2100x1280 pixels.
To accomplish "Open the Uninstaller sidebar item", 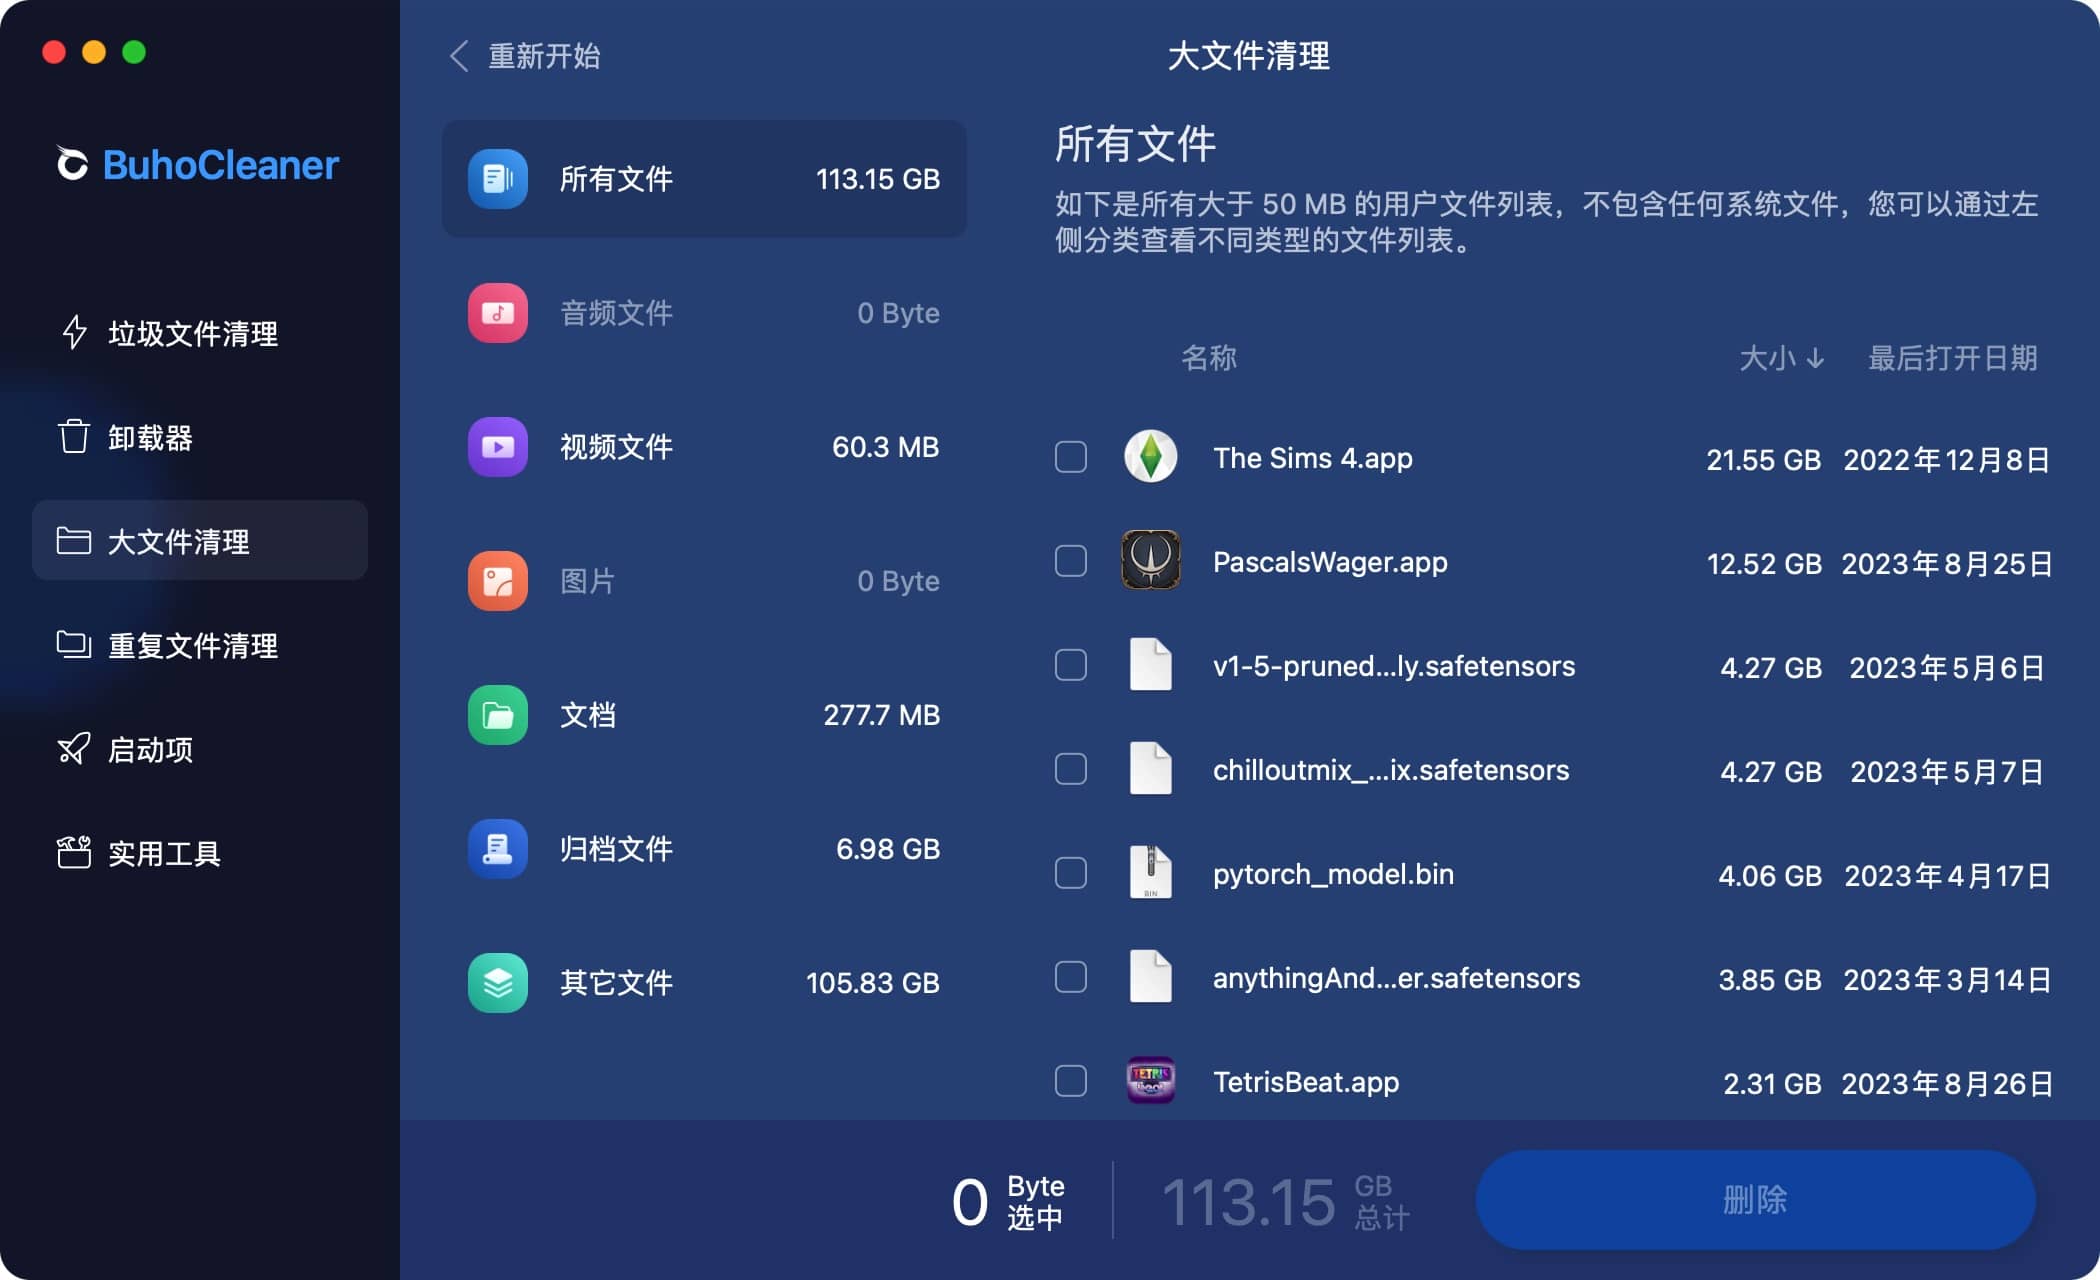I will [x=150, y=438].
